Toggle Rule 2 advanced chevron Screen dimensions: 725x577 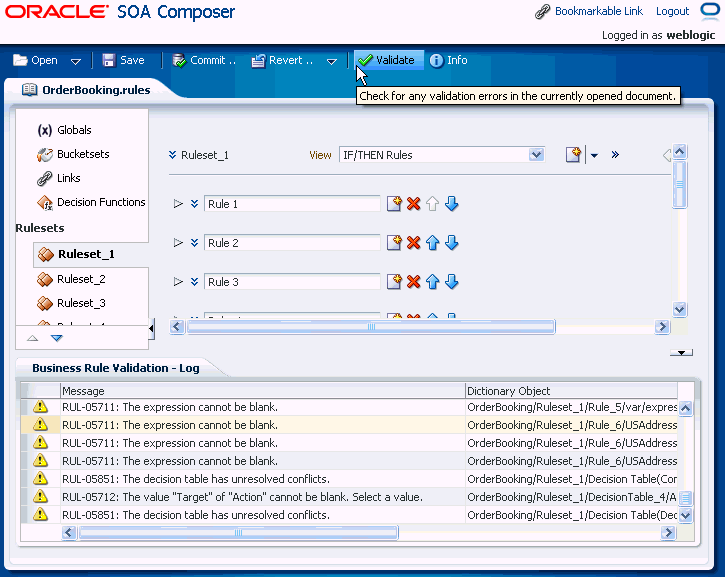pos(195,242)
